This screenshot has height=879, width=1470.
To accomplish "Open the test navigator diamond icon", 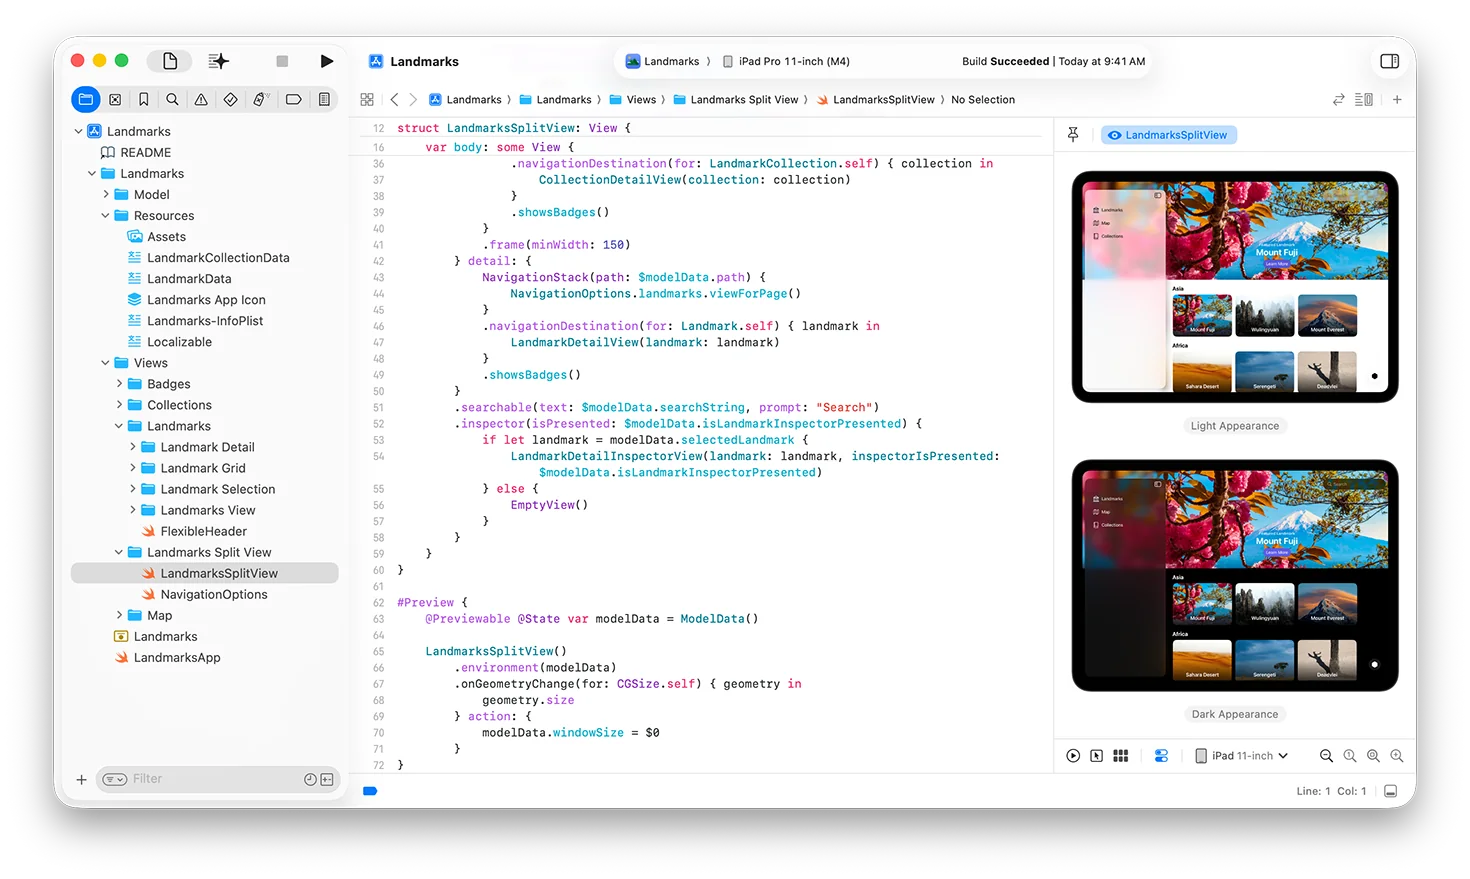I will (x=230, y=99).
